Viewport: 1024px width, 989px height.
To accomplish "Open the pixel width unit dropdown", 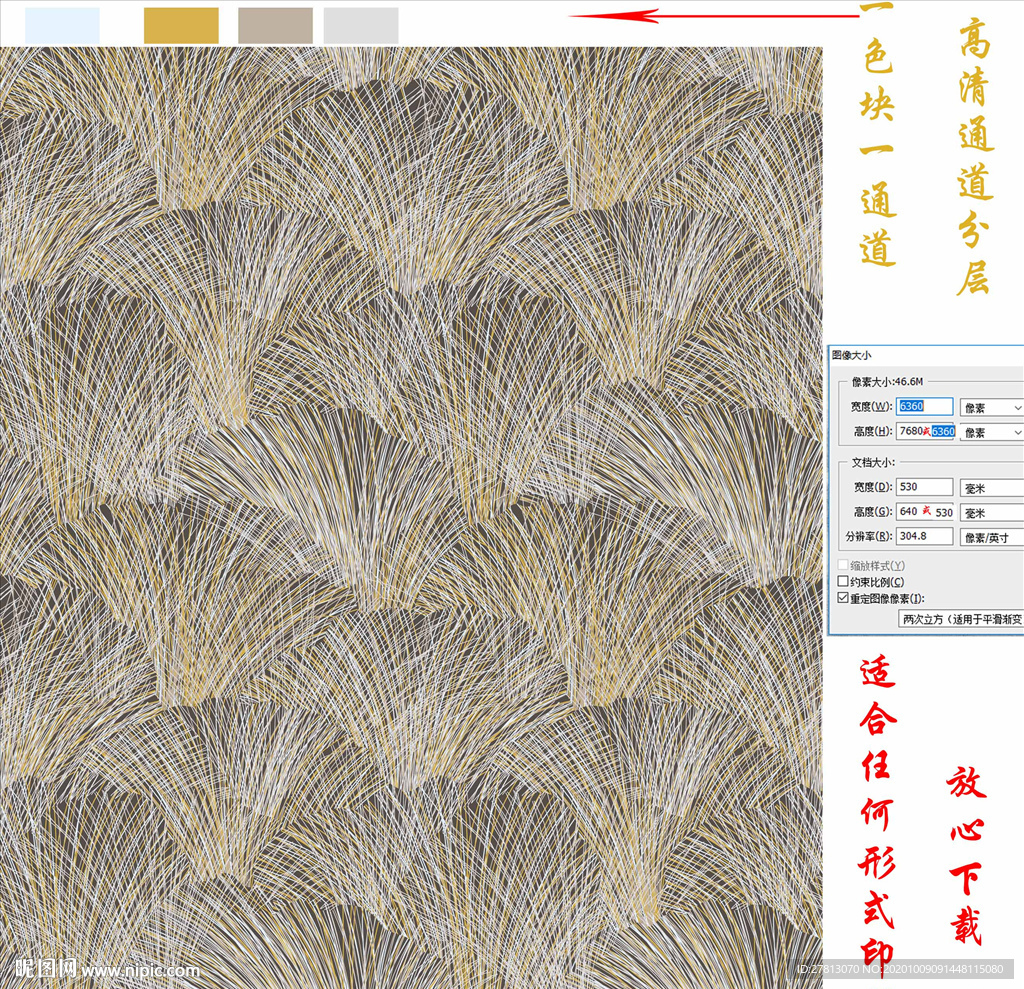I will tap(991, 407).
